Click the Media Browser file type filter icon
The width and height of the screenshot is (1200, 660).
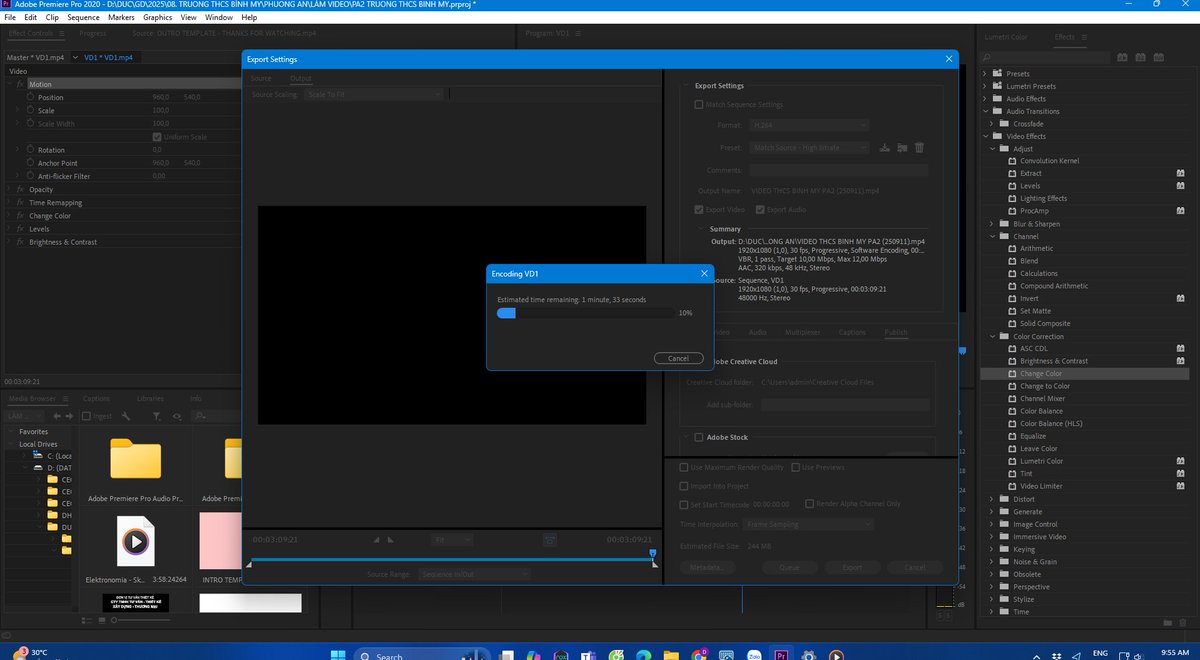[x=157, y=416]
